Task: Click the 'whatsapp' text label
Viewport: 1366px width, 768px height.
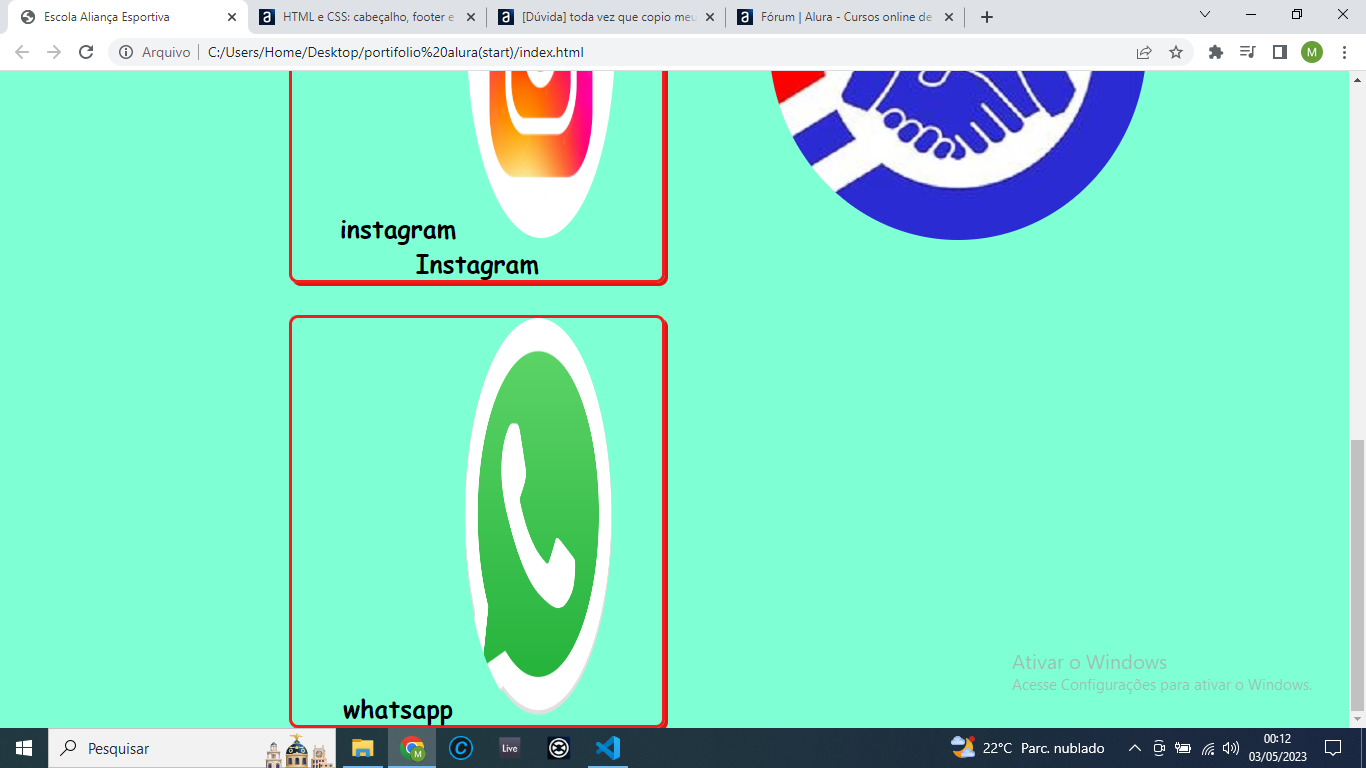Action: [x=398, y=710]
